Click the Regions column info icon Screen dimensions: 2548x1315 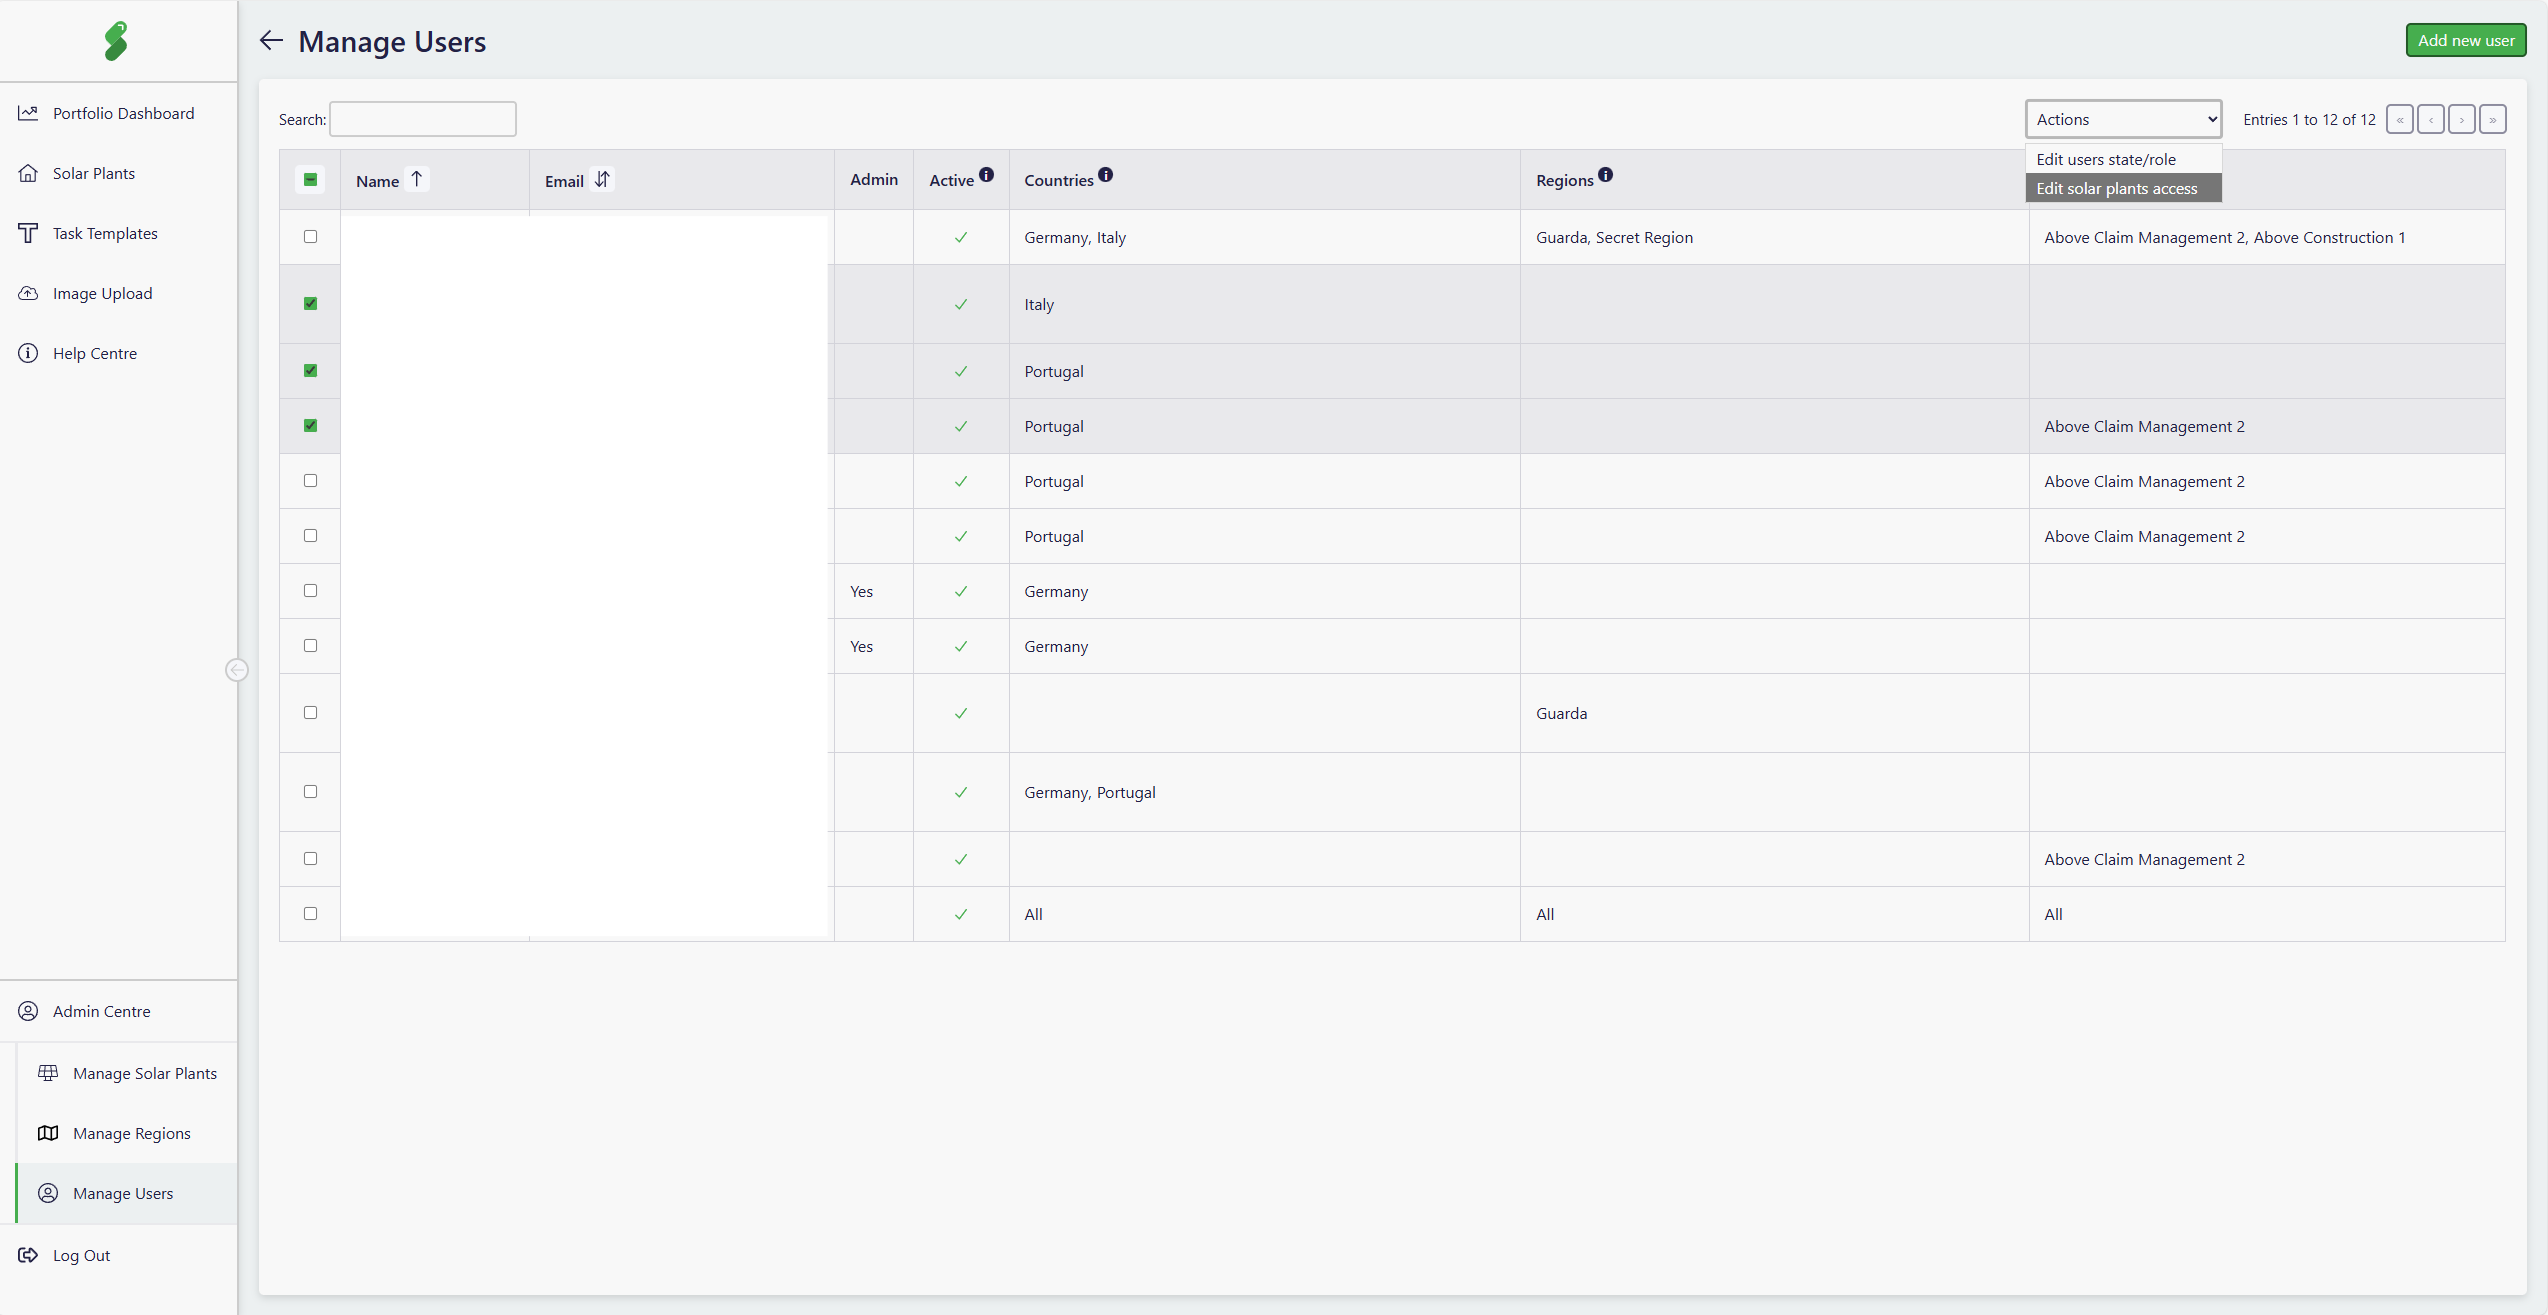(x=1605, y=175)
